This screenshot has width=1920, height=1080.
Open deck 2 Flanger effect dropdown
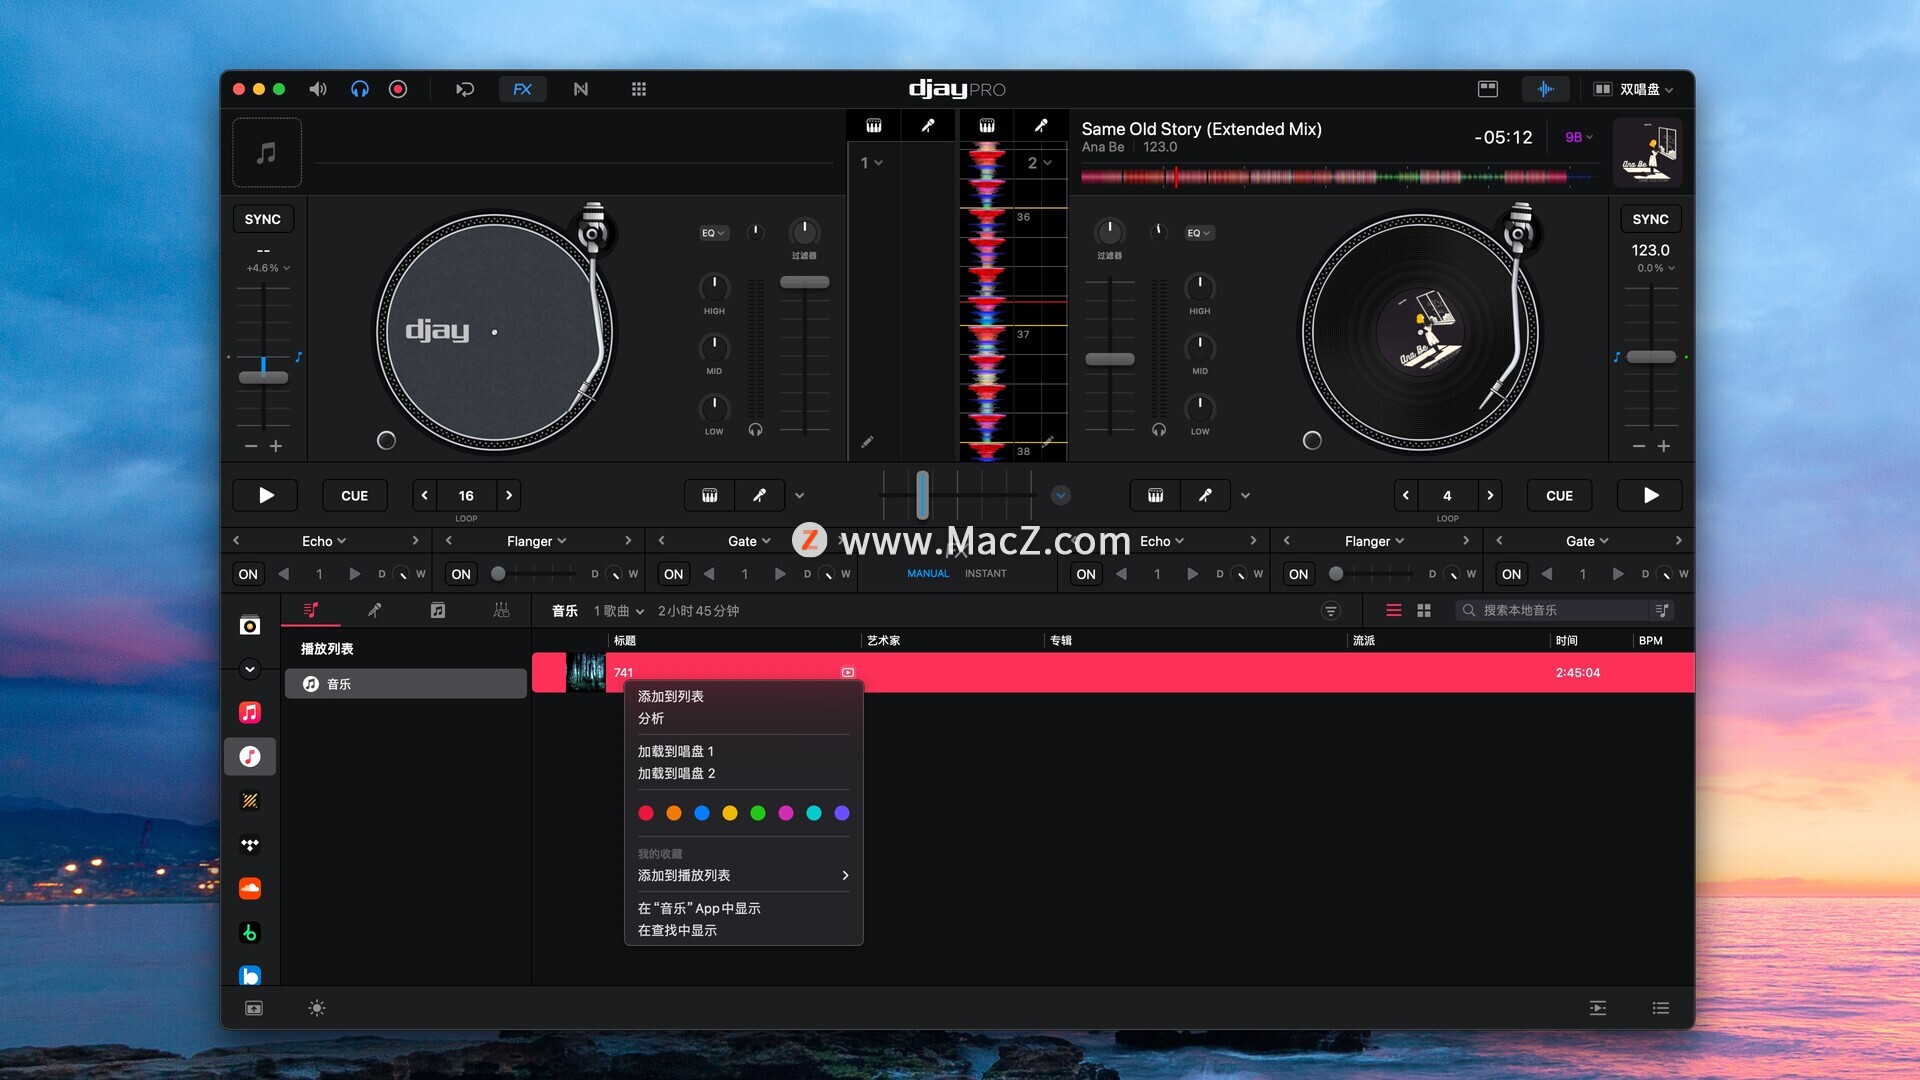(1374, 541)
